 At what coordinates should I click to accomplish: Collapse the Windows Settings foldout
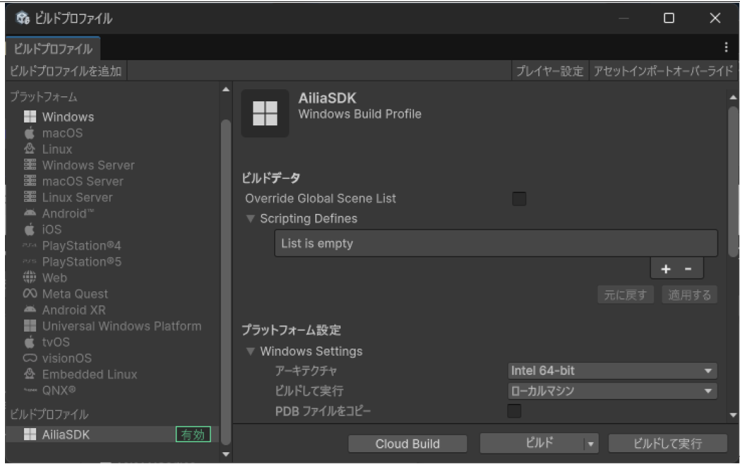pyautogui.click(x=250, y=351)
